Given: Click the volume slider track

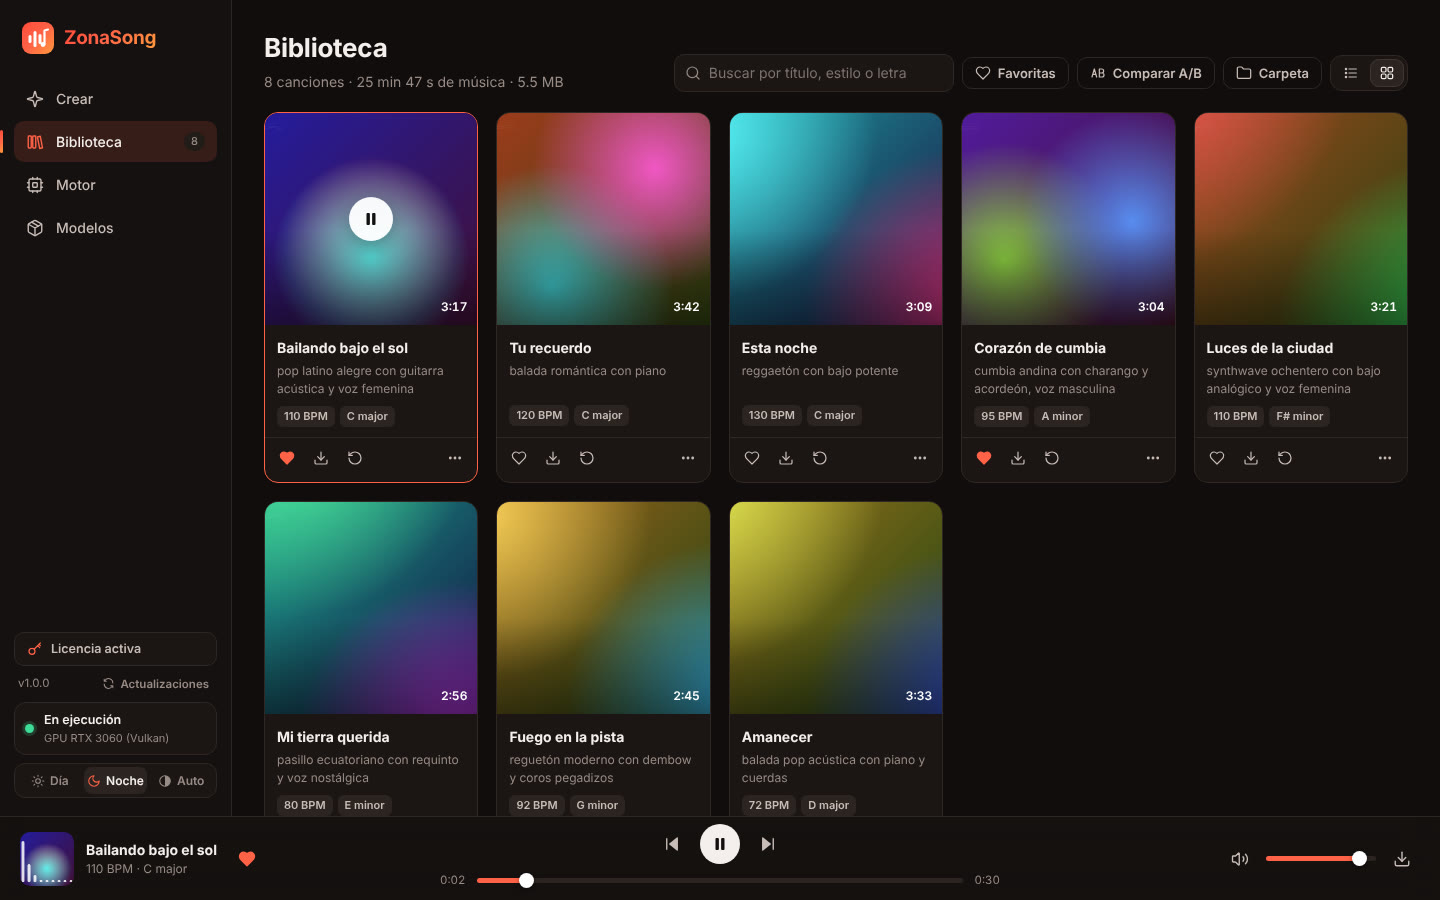Looking at the screenshot, I should pos(1321,859).
